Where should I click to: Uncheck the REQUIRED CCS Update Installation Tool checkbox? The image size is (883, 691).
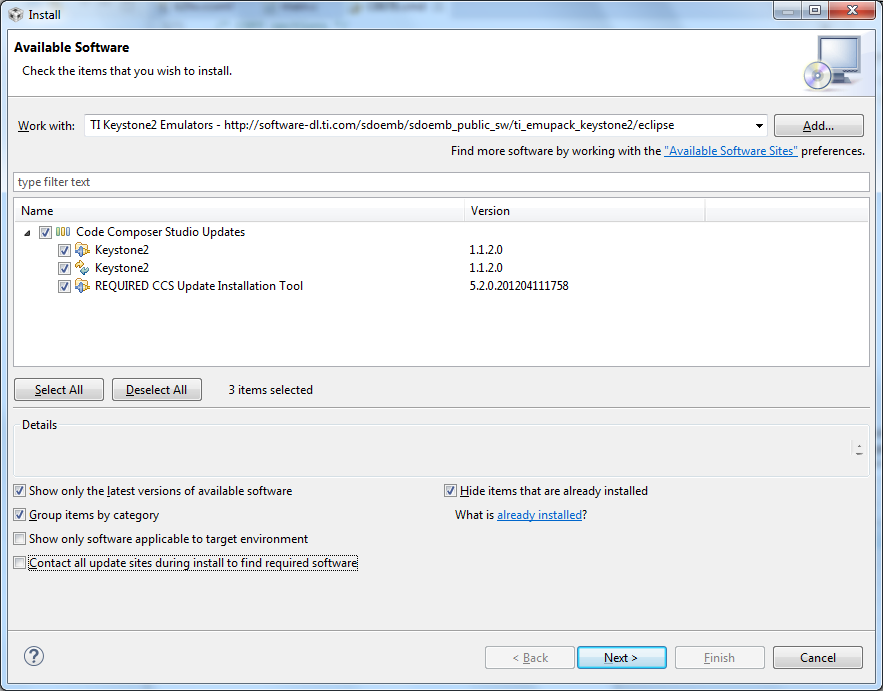64,286
